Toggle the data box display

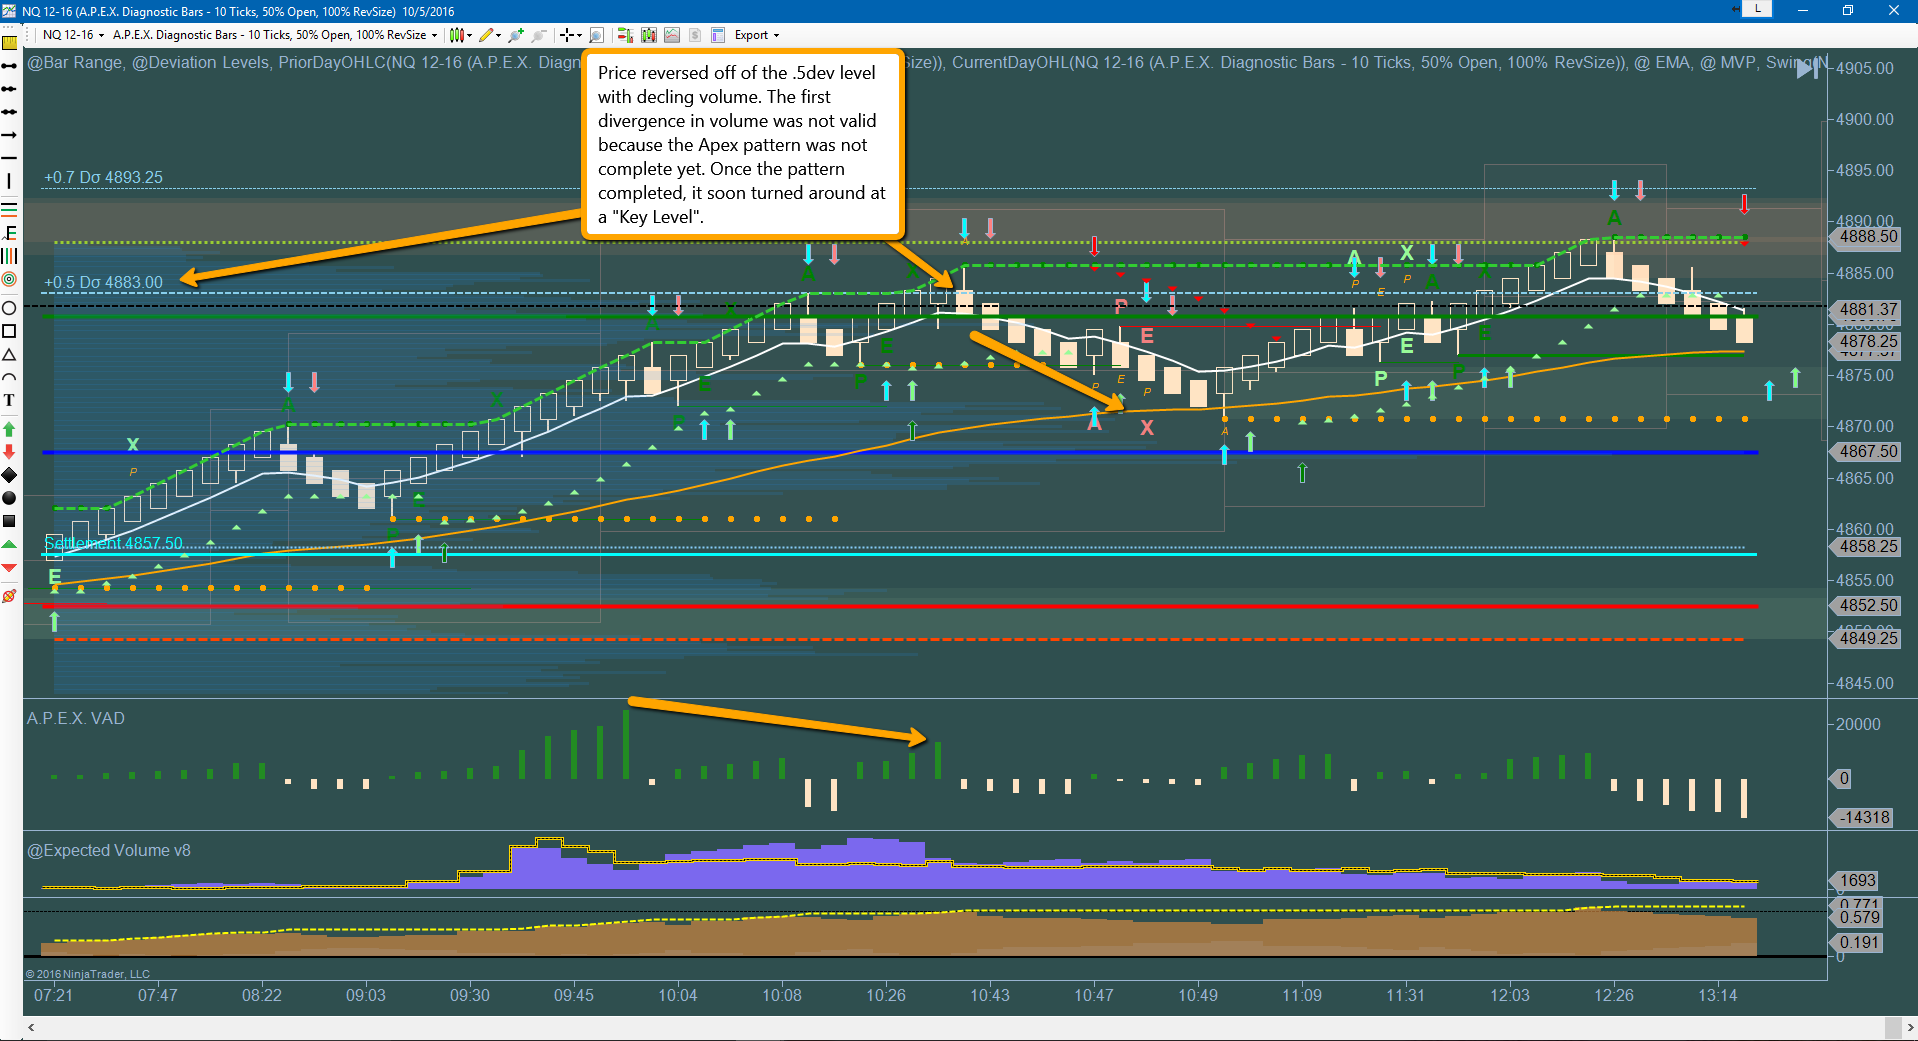[x=596, y=35]
